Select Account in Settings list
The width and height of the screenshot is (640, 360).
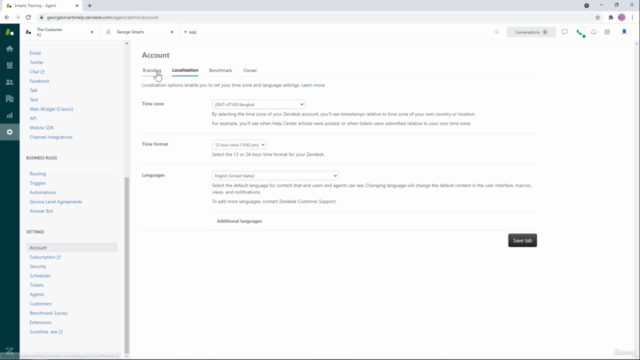point(72,248)
